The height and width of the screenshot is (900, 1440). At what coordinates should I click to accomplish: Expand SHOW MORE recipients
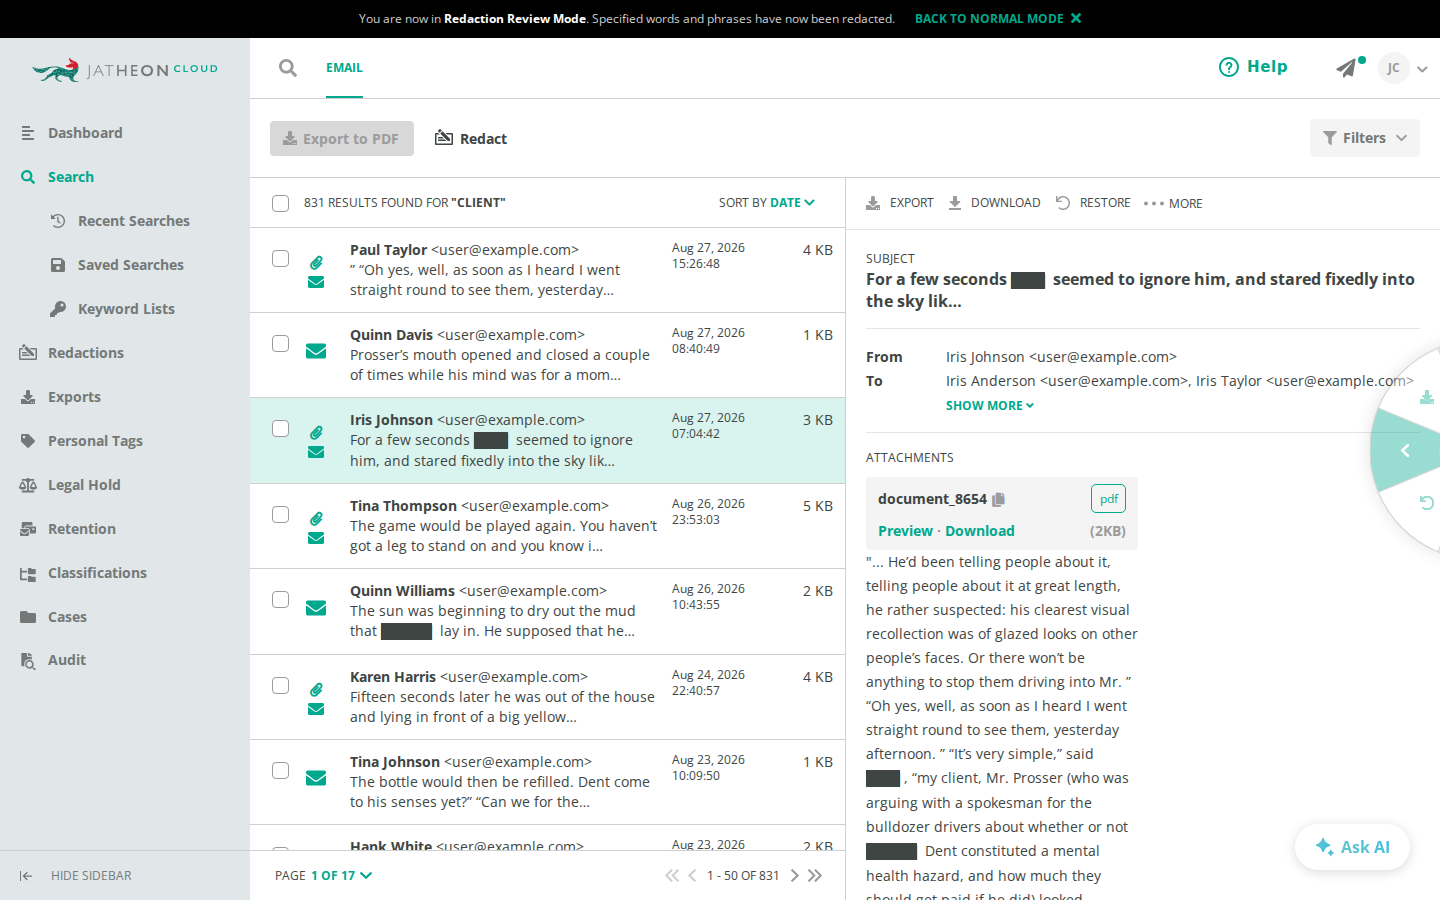(x=990, y=406)
